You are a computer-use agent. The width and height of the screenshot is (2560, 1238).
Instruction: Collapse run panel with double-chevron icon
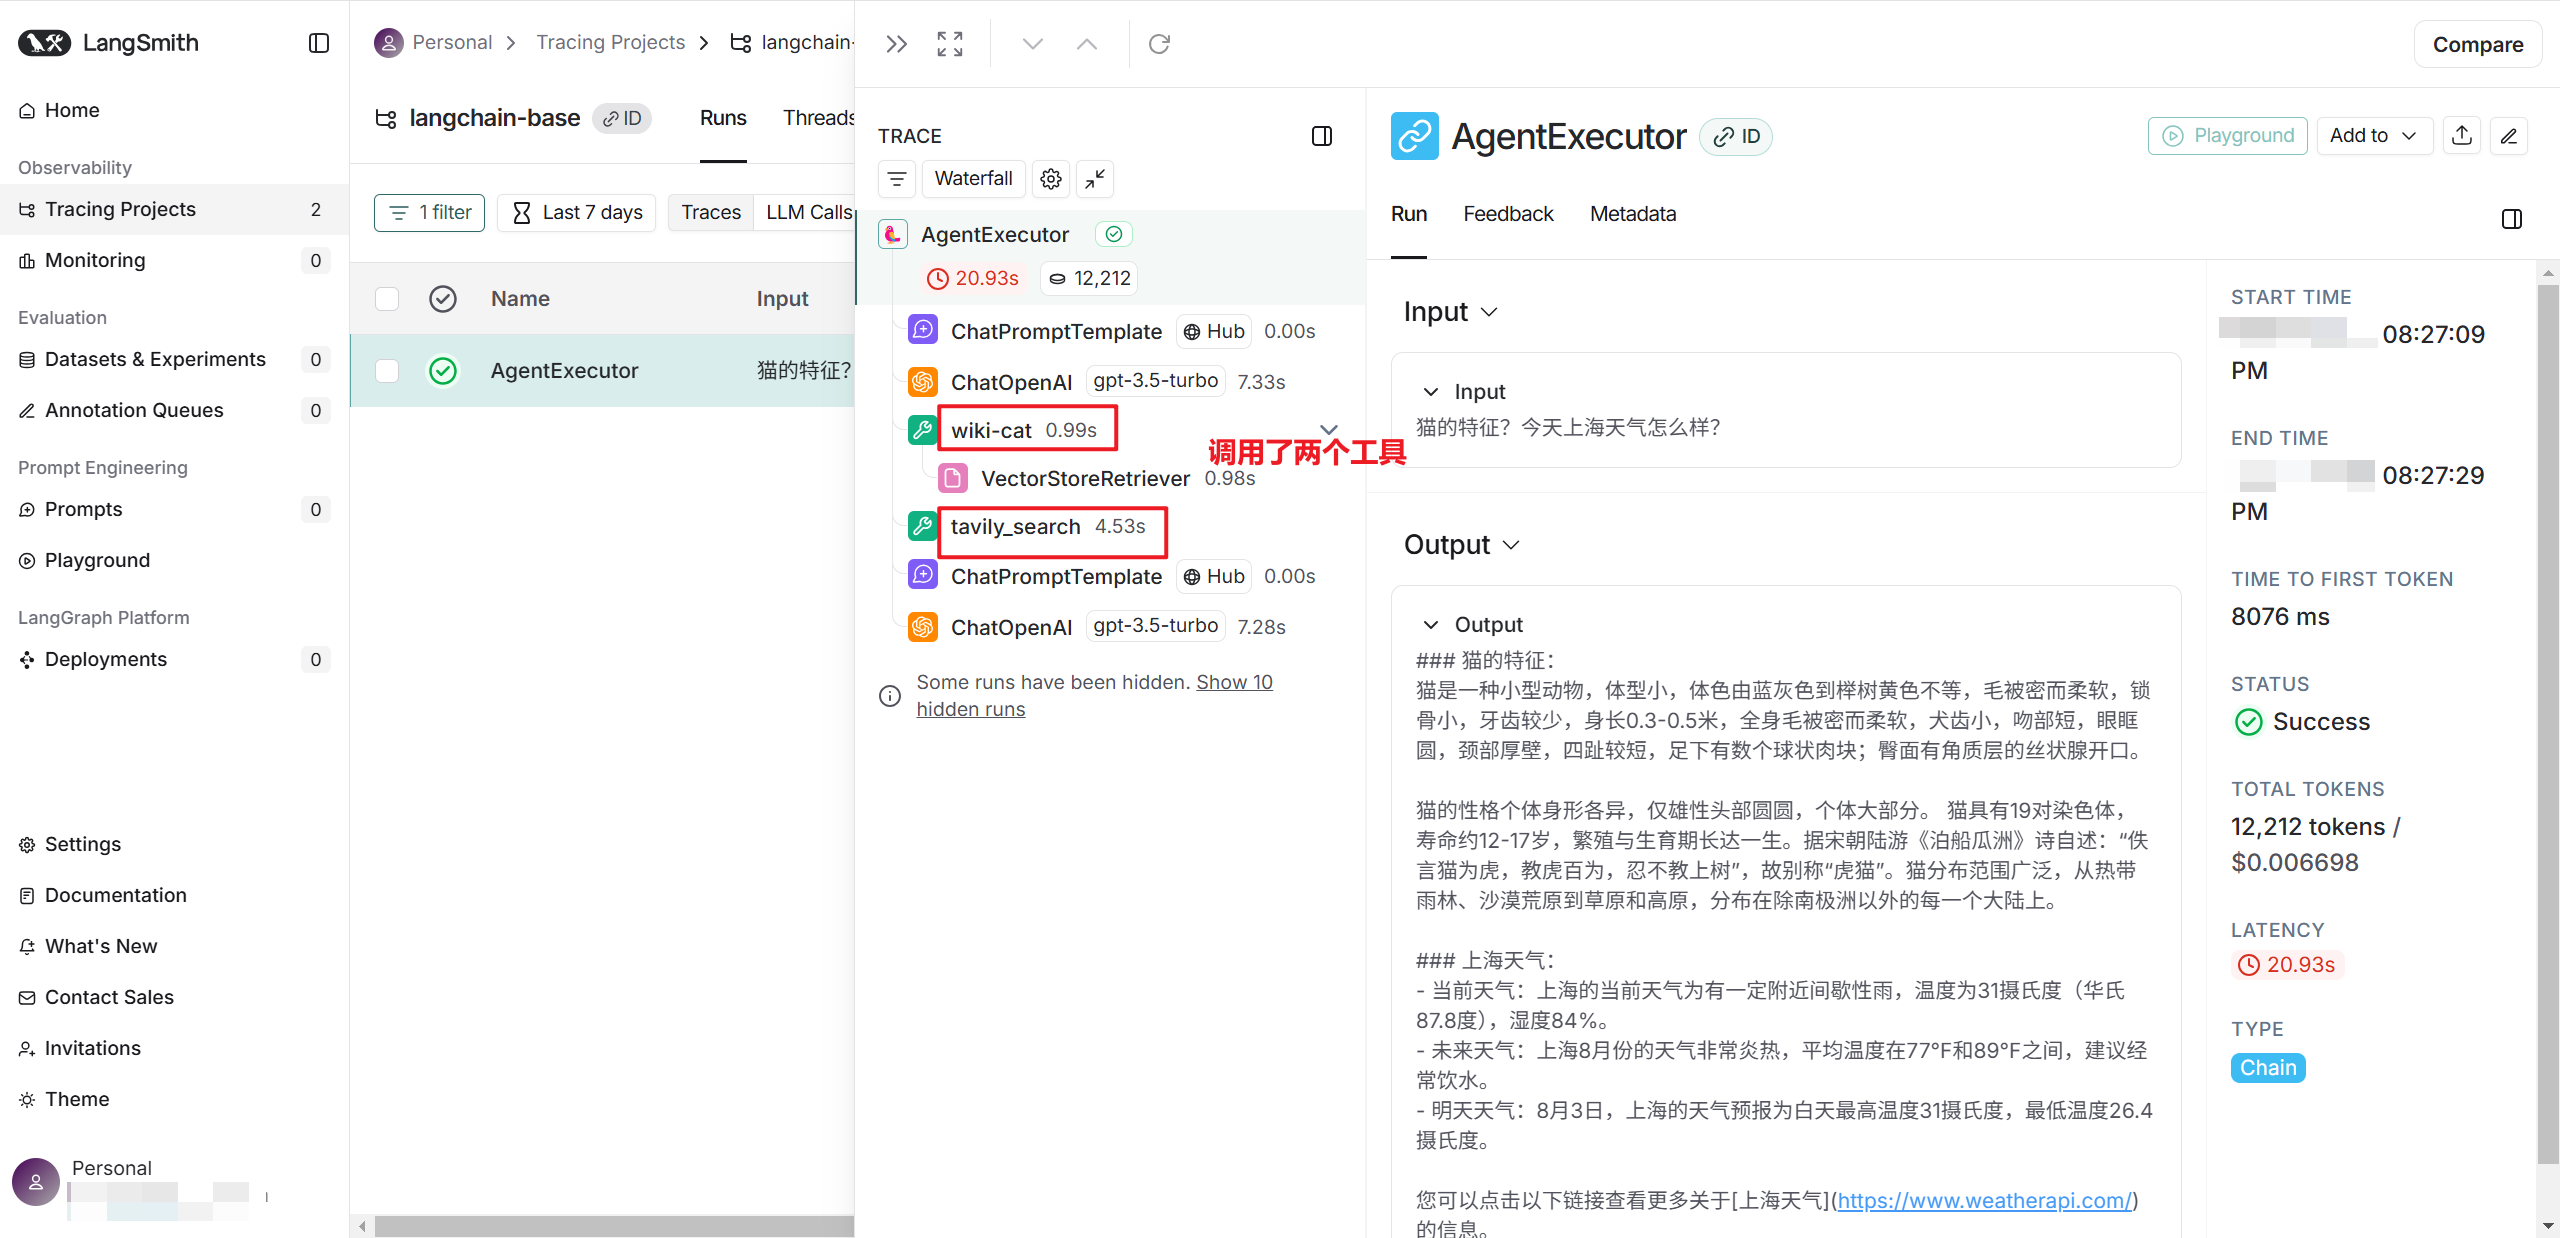click(896, 44)
